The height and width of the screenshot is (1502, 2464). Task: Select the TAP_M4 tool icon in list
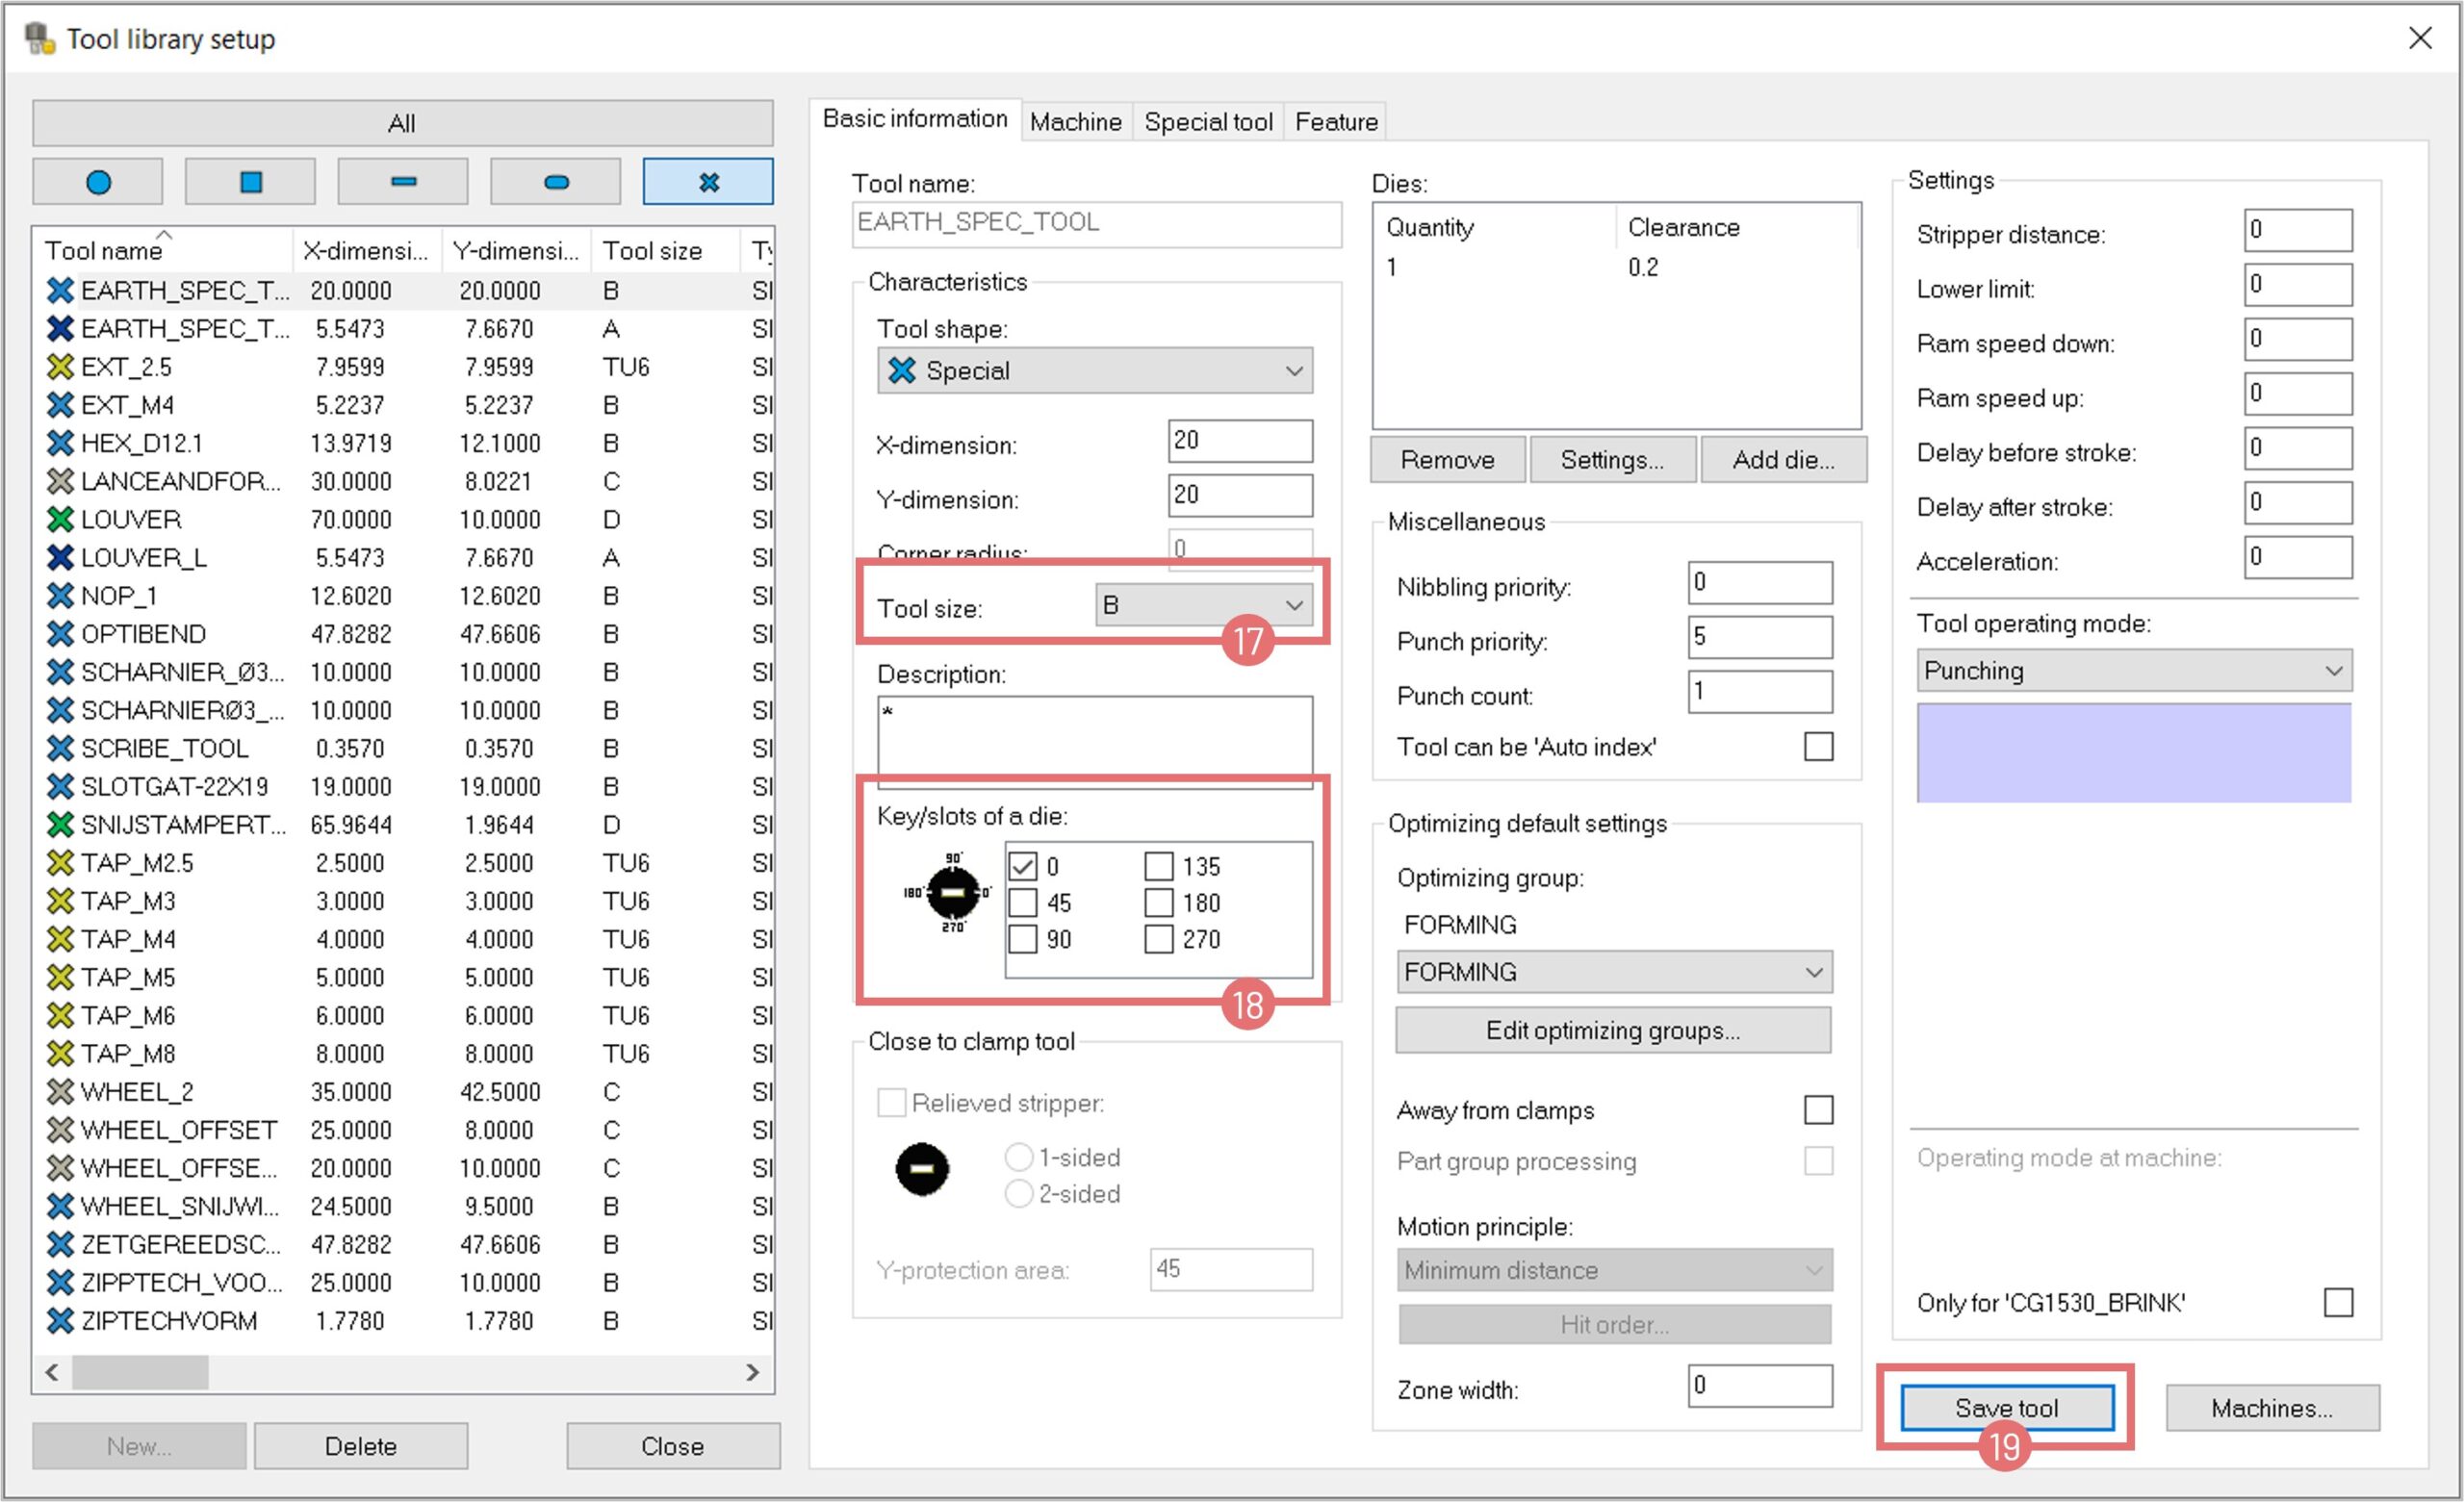coord(60,939)
